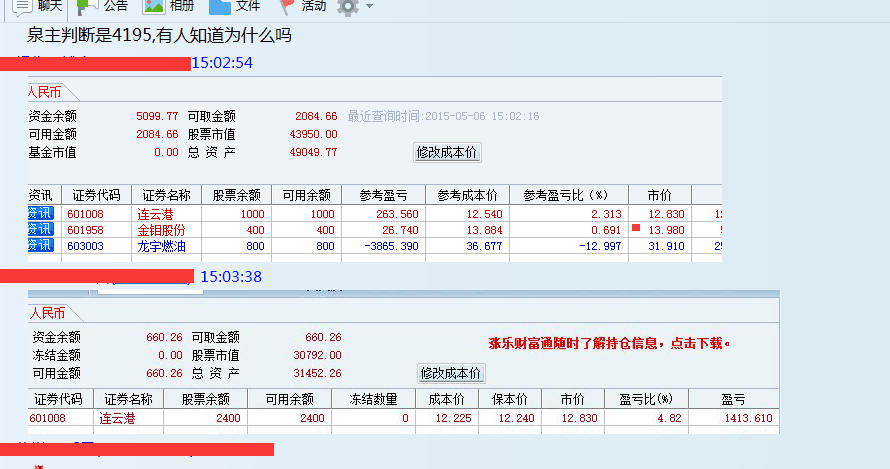
Task: Open the 活动 activities tab
Action: point(303,6)
